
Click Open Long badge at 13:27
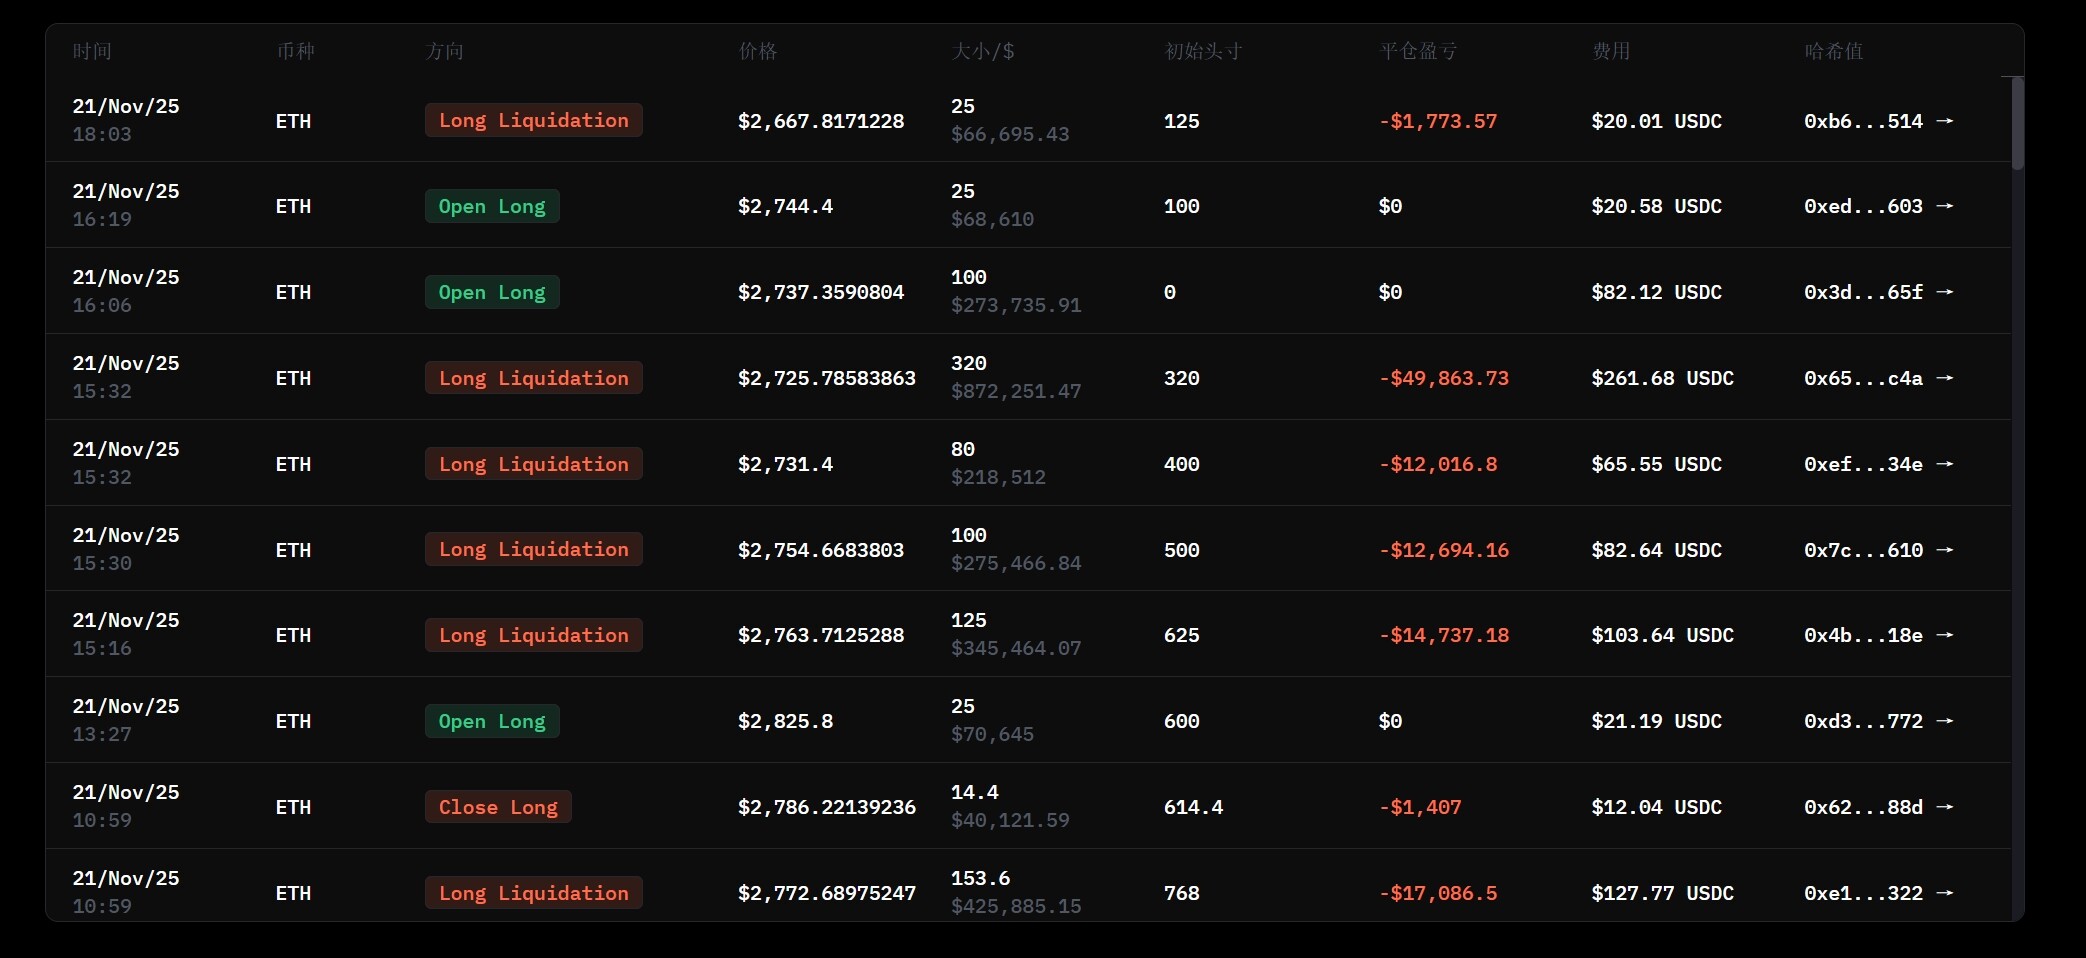tap(492, 721)
